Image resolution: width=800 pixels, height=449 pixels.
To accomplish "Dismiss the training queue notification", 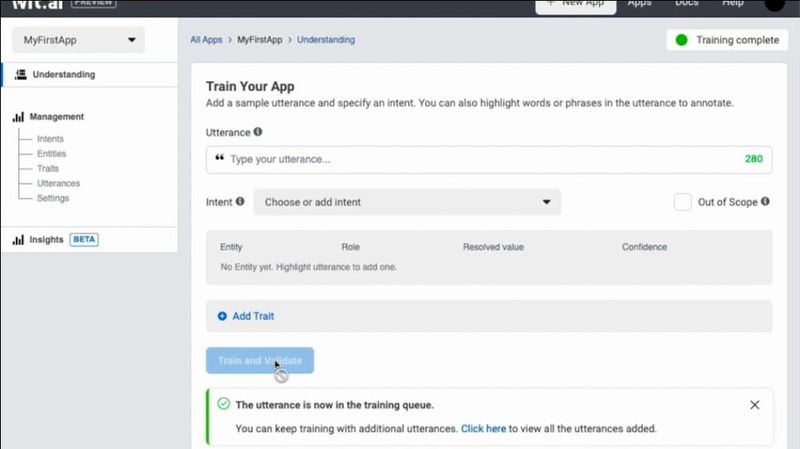I will point(755,405).
